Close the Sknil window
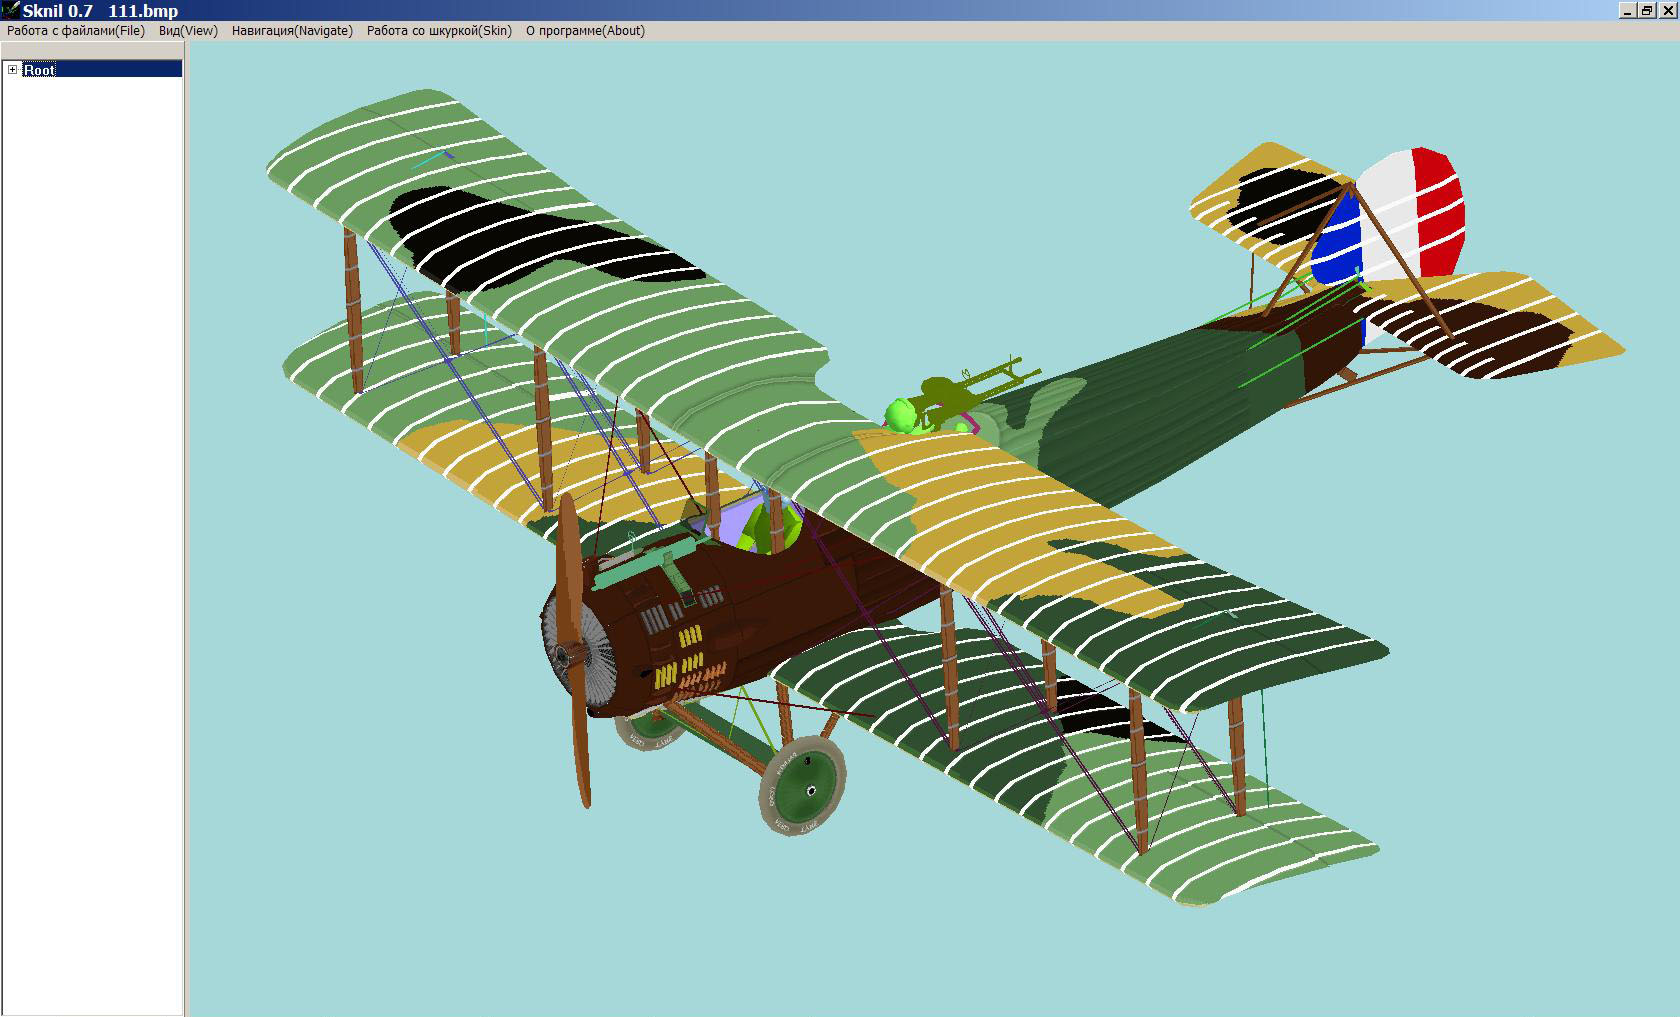Viewport: 1680px width, 1017px height. coord(1666,10)
